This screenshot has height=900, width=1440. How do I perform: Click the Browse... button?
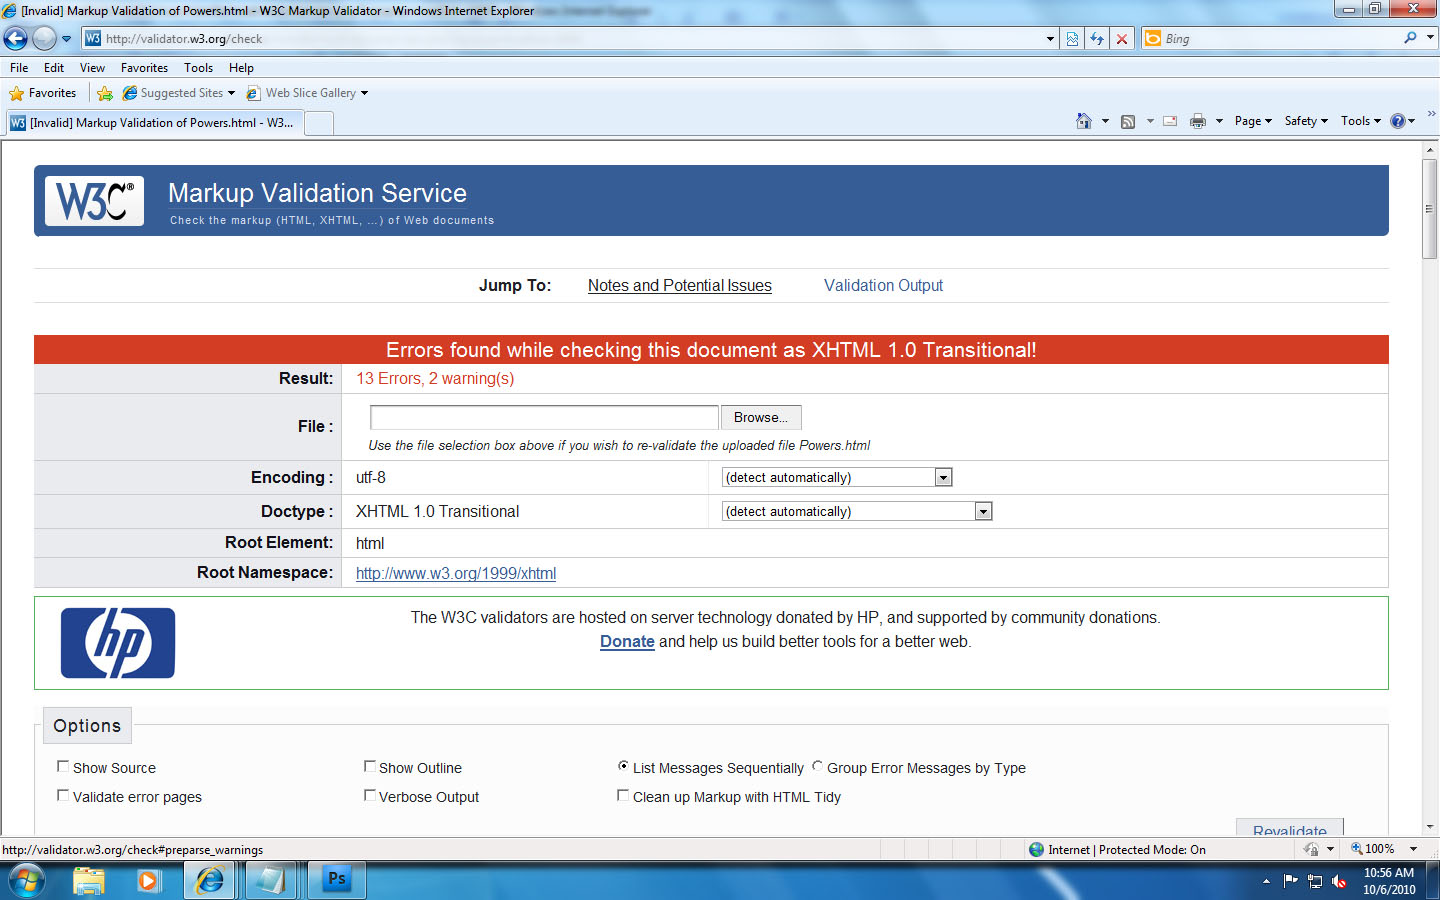(760, 418)
